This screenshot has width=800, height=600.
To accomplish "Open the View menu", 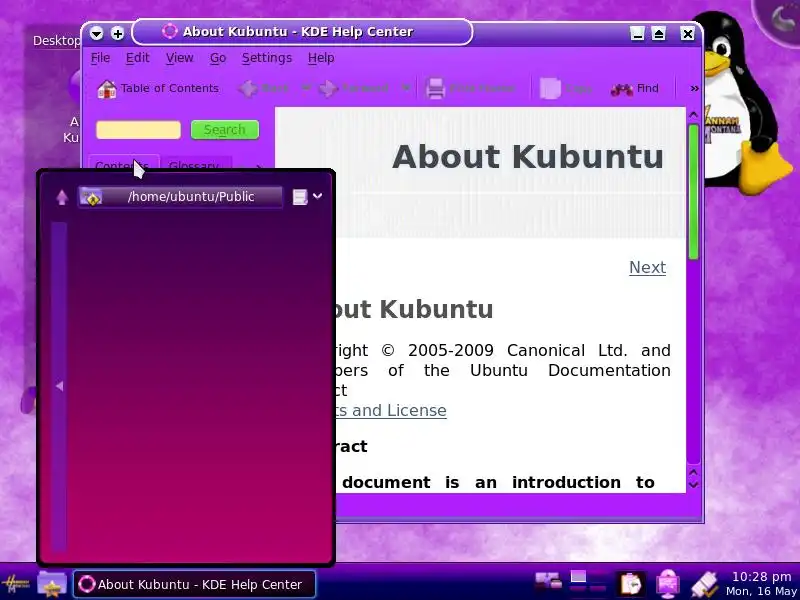I will pos(179,58).
